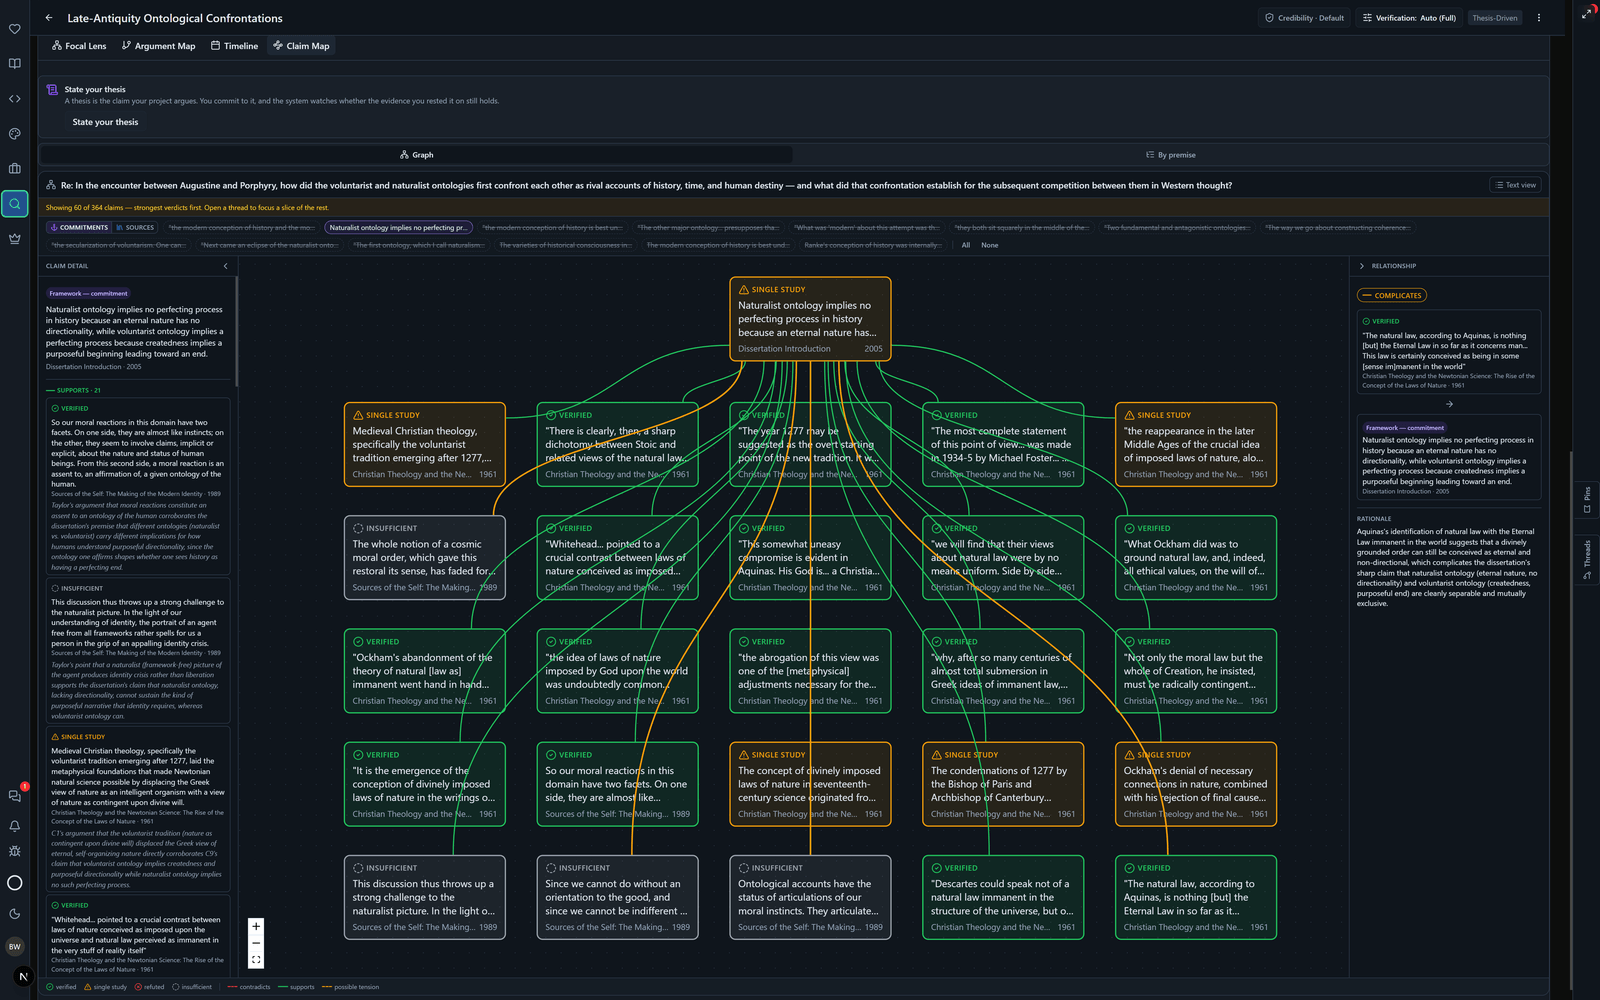Click the Complicates relationship badge

pyautogui.click(x=1392, y=295)
